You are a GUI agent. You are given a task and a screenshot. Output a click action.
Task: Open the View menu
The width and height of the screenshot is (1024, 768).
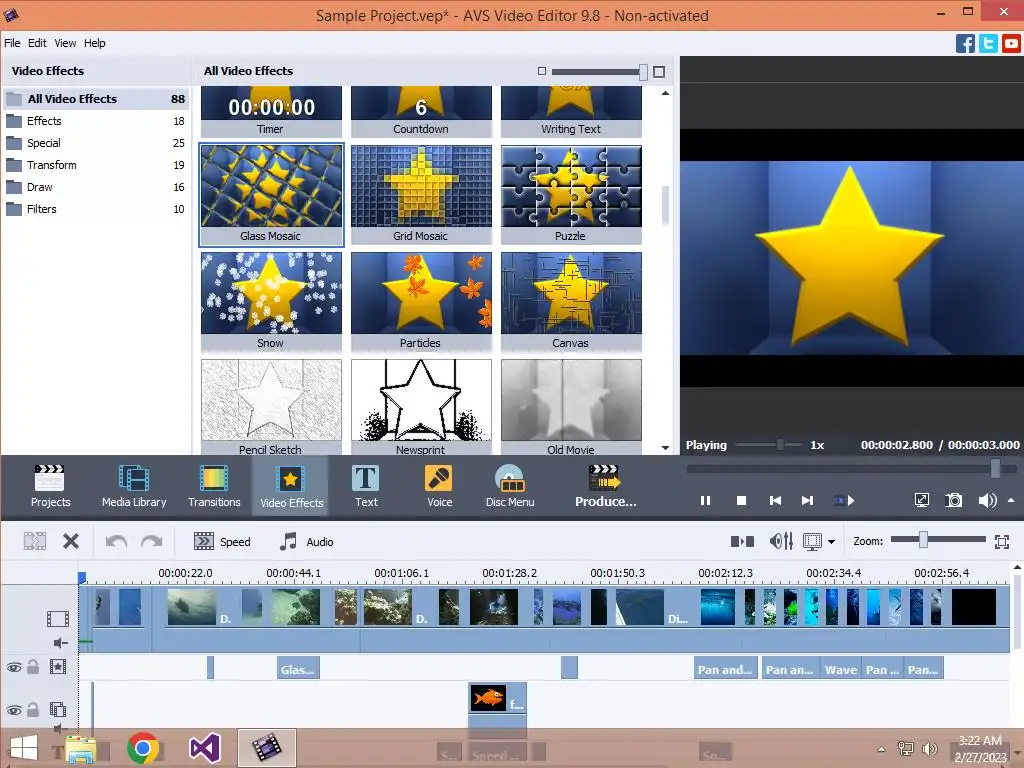pos(65,43)
